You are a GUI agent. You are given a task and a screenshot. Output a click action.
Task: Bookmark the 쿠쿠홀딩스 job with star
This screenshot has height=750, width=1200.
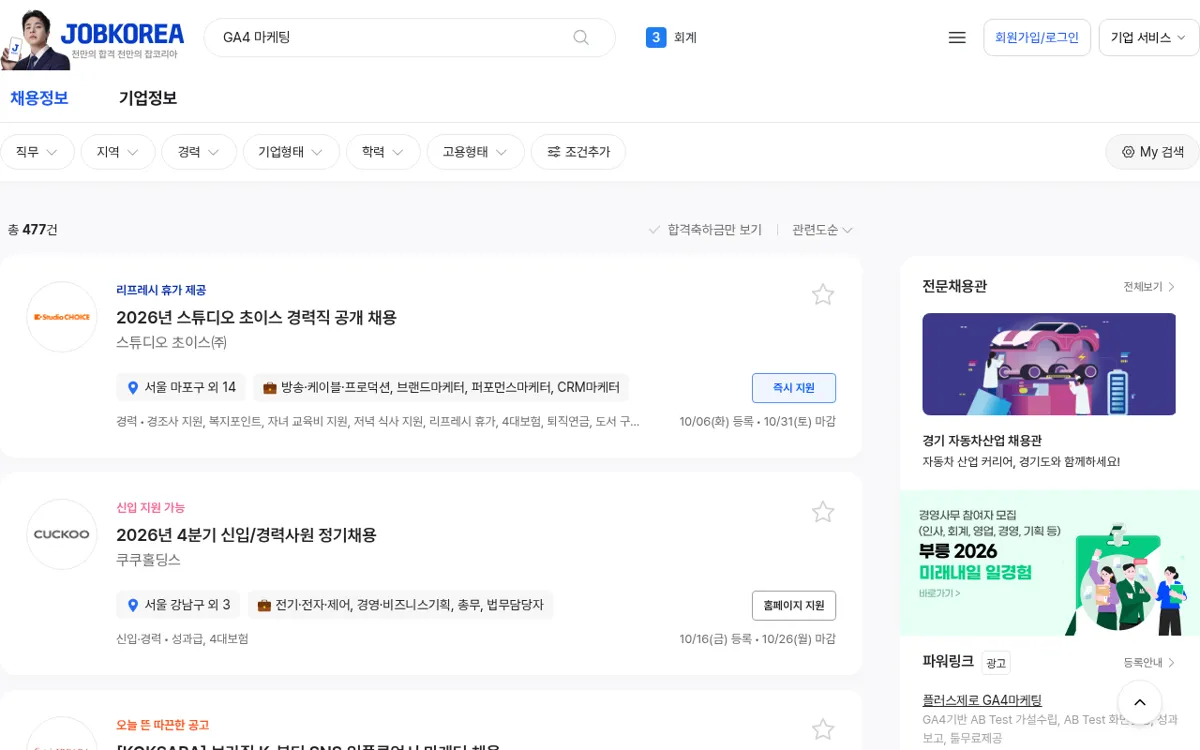tap(823, 512)
